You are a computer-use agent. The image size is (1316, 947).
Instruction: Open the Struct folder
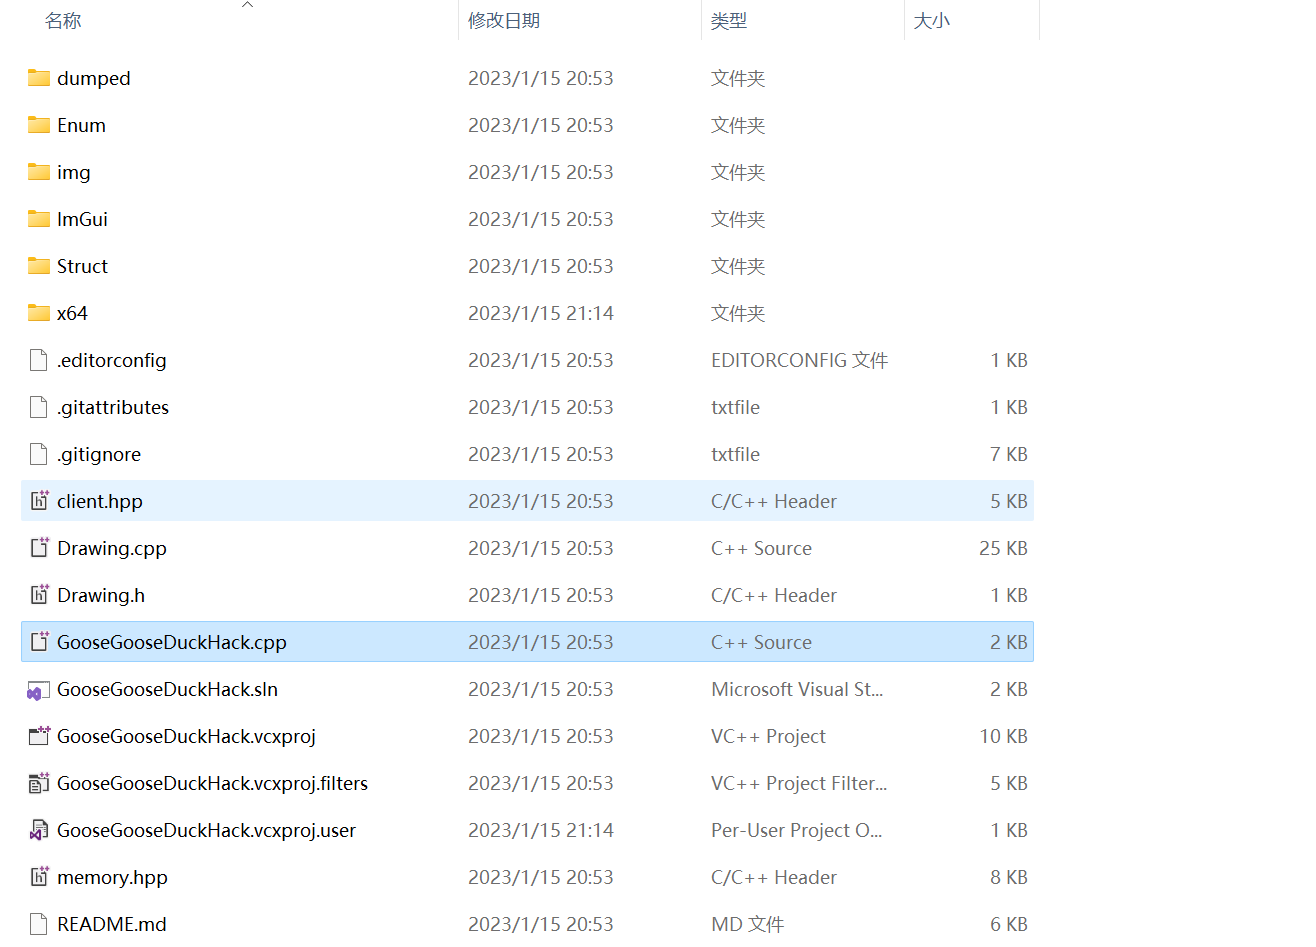pos(82,266)
